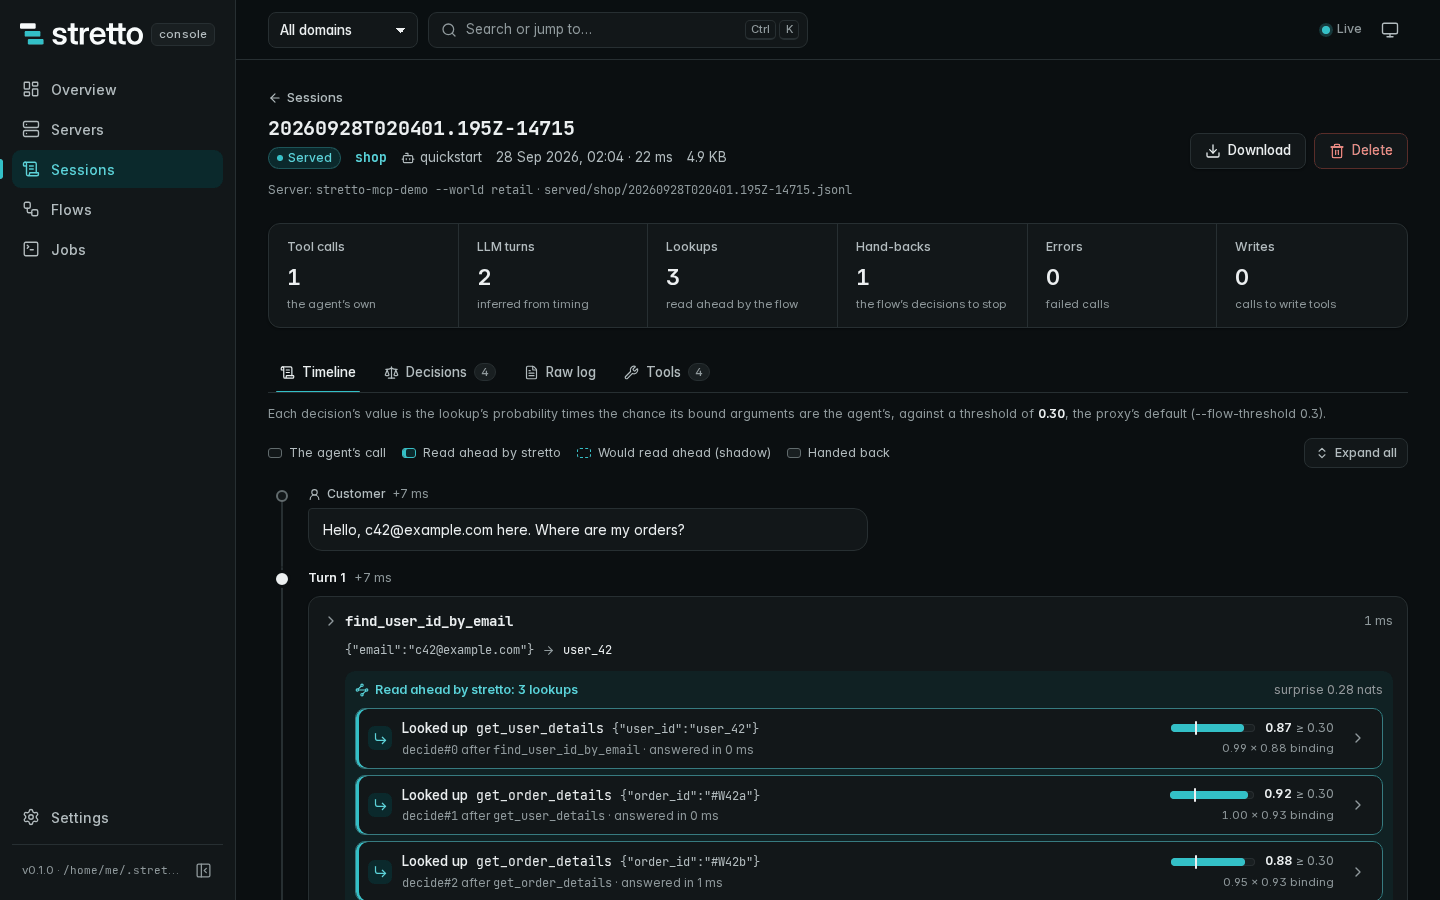Screen dimensions: 1440x900
Task: Click the LLM turns stat card
Action: tap(553, 275)
